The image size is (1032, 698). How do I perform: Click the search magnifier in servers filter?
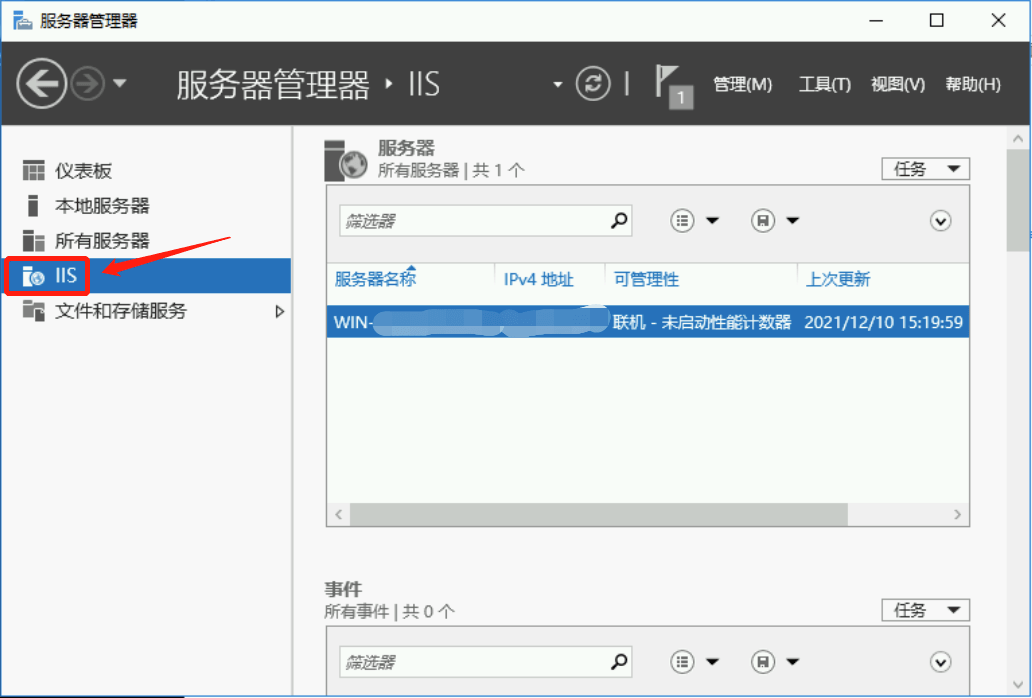click(x=620, y=221)
